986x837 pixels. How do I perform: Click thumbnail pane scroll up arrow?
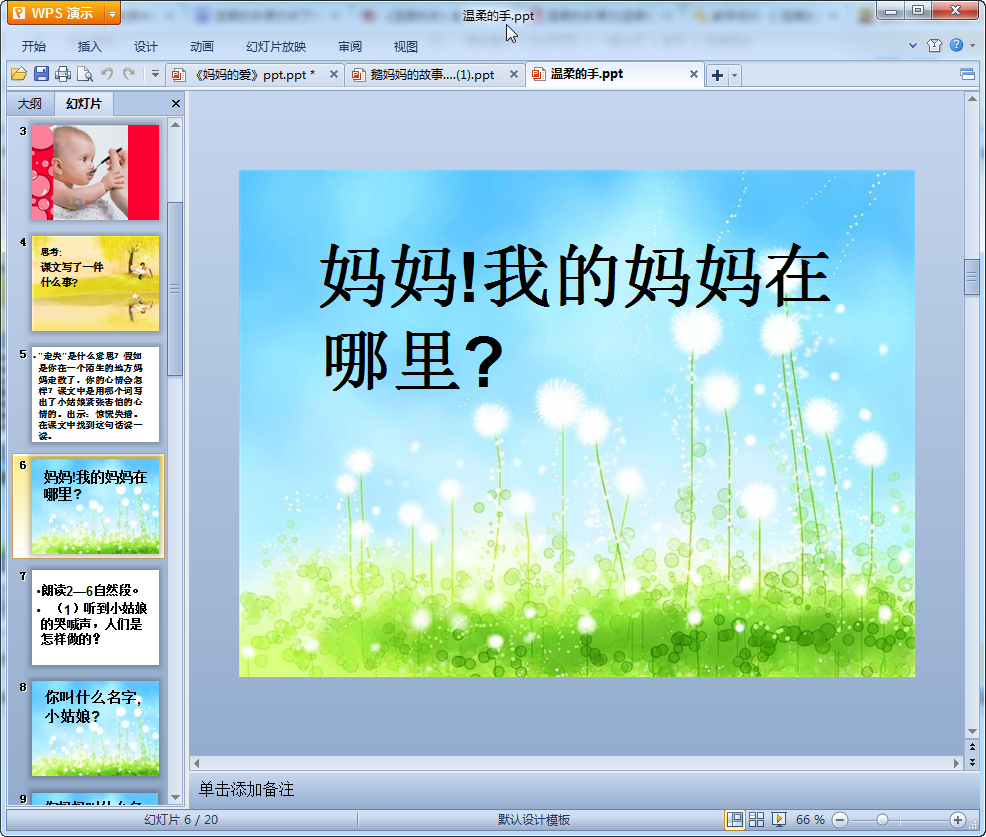point(175,125)
